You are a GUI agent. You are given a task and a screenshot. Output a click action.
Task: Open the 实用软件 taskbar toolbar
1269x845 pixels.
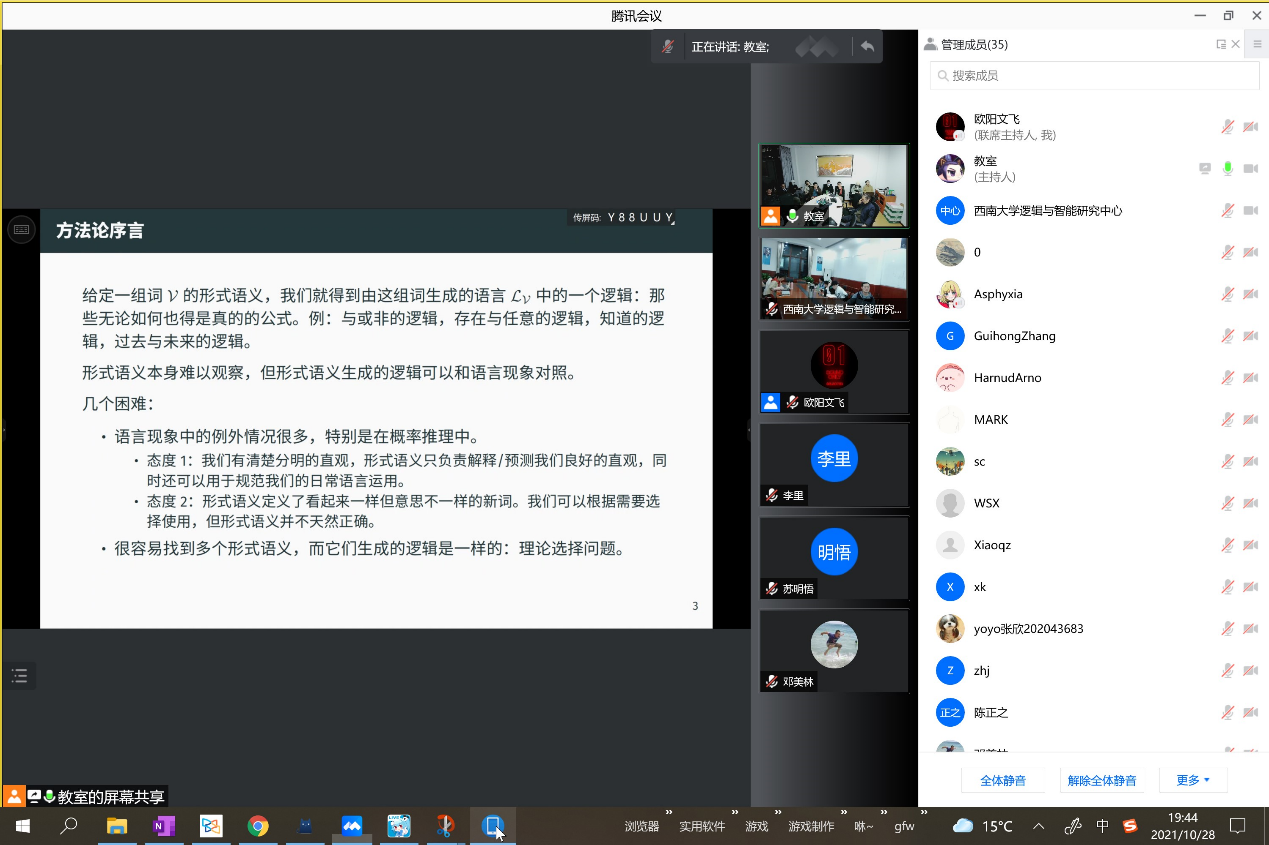pos(702,827)
